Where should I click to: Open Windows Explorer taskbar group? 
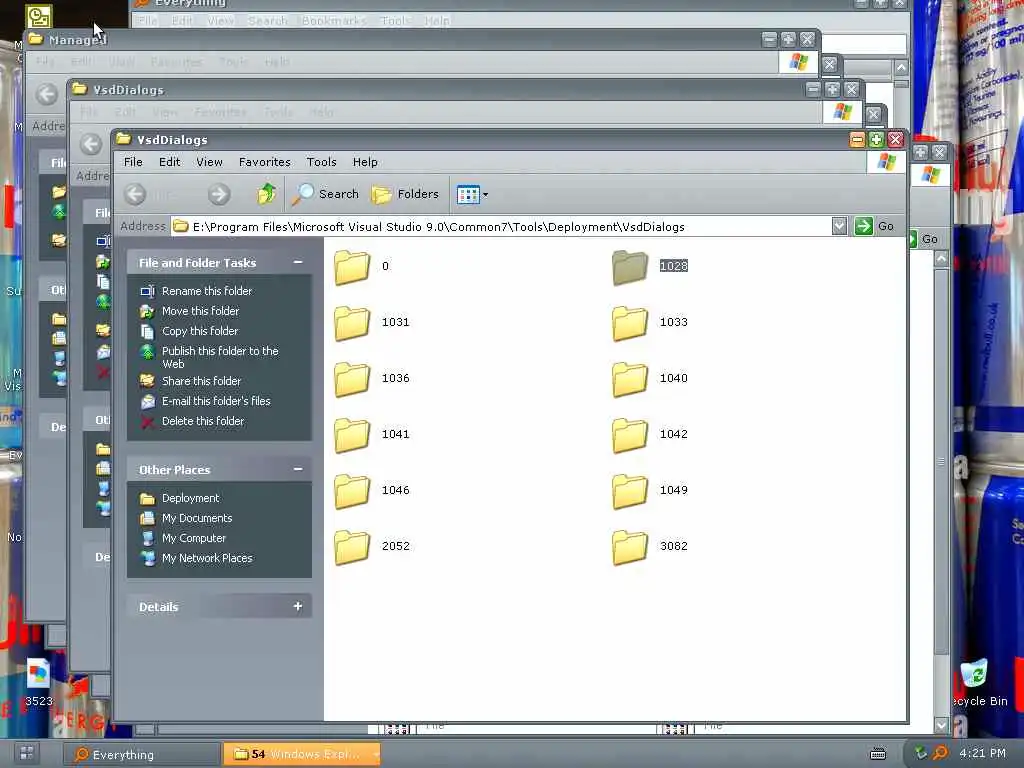point(302,754)
